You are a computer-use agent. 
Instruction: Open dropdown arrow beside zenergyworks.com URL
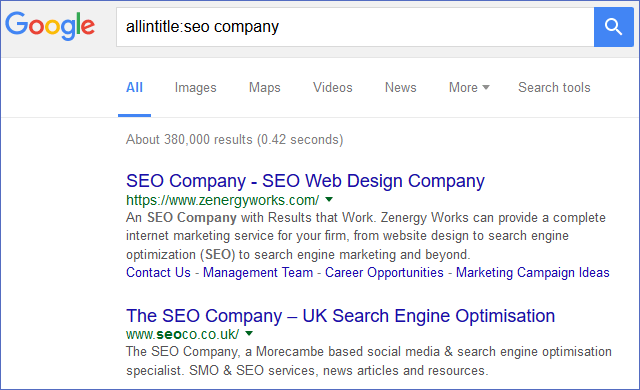point(329,199)
